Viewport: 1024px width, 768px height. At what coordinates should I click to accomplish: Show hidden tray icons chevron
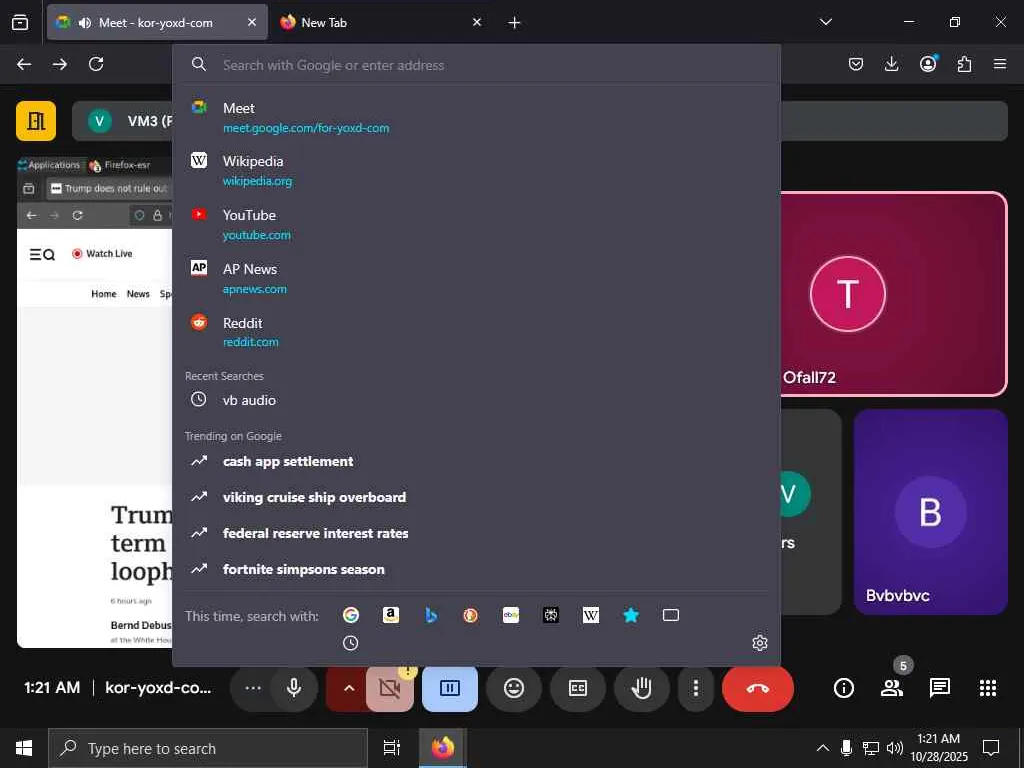point(823,748)
